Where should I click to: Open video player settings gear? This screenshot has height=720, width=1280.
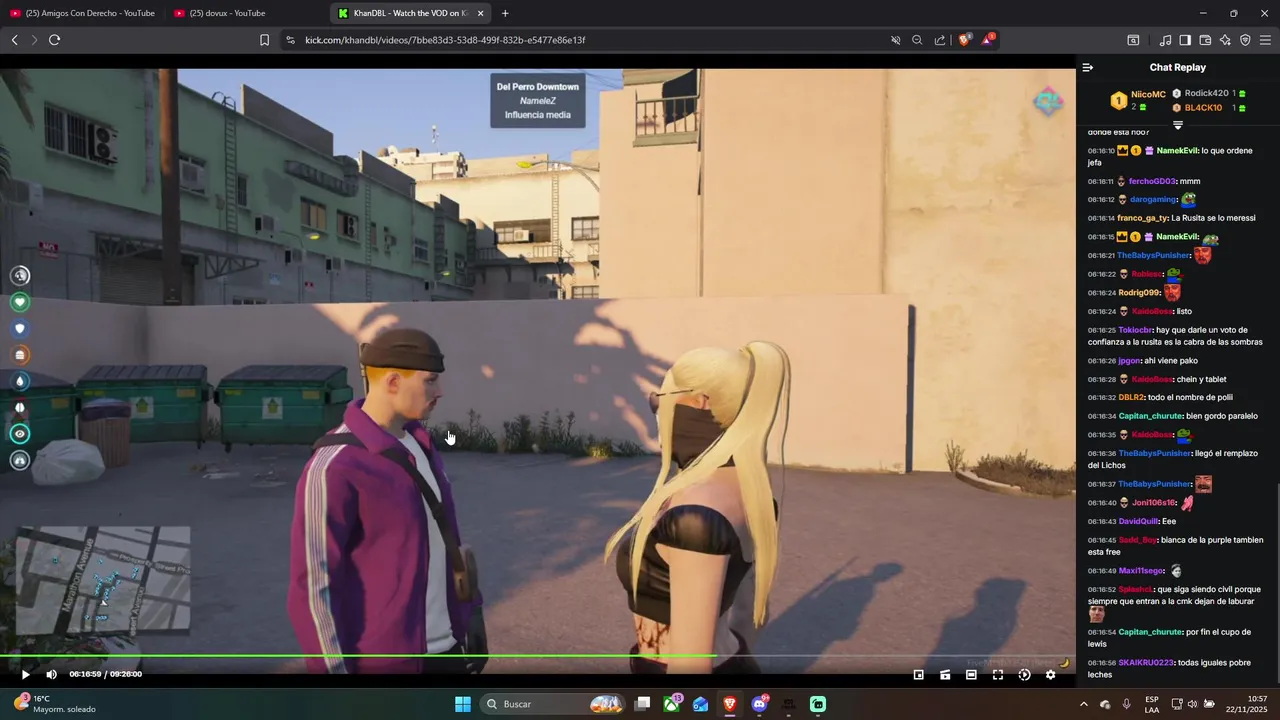point(1050,675)
